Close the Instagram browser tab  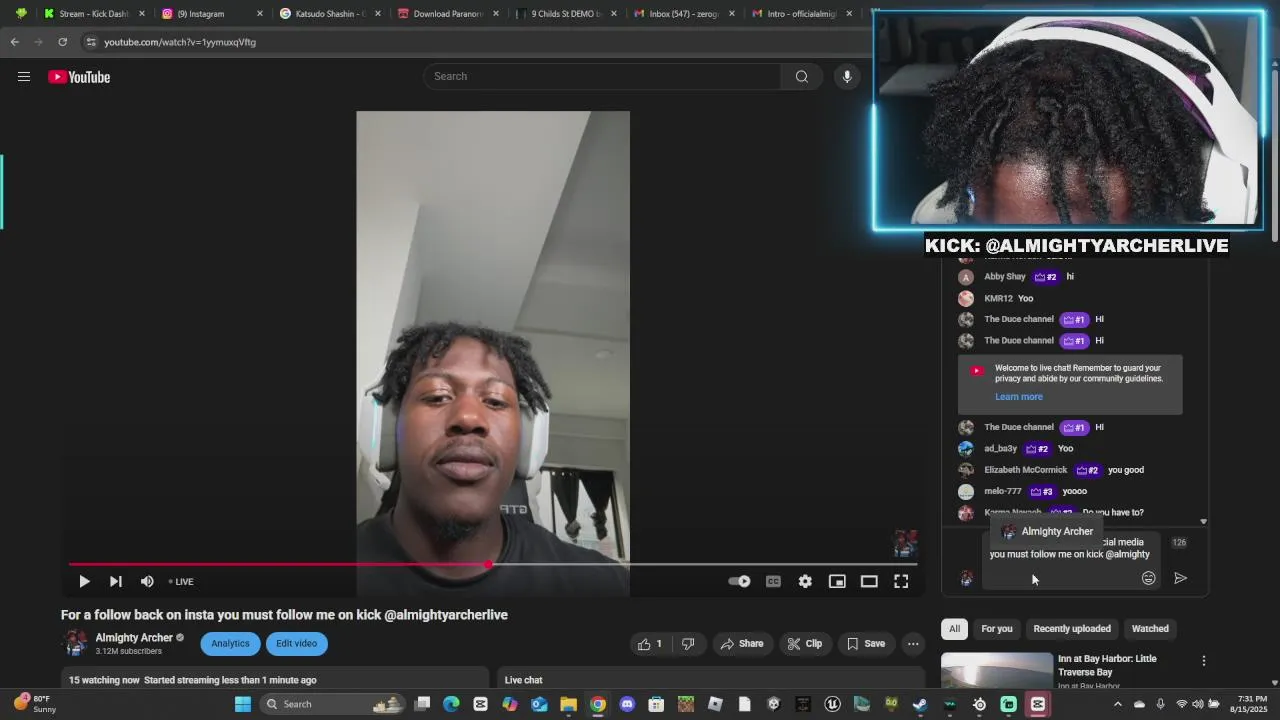point(260,14)
